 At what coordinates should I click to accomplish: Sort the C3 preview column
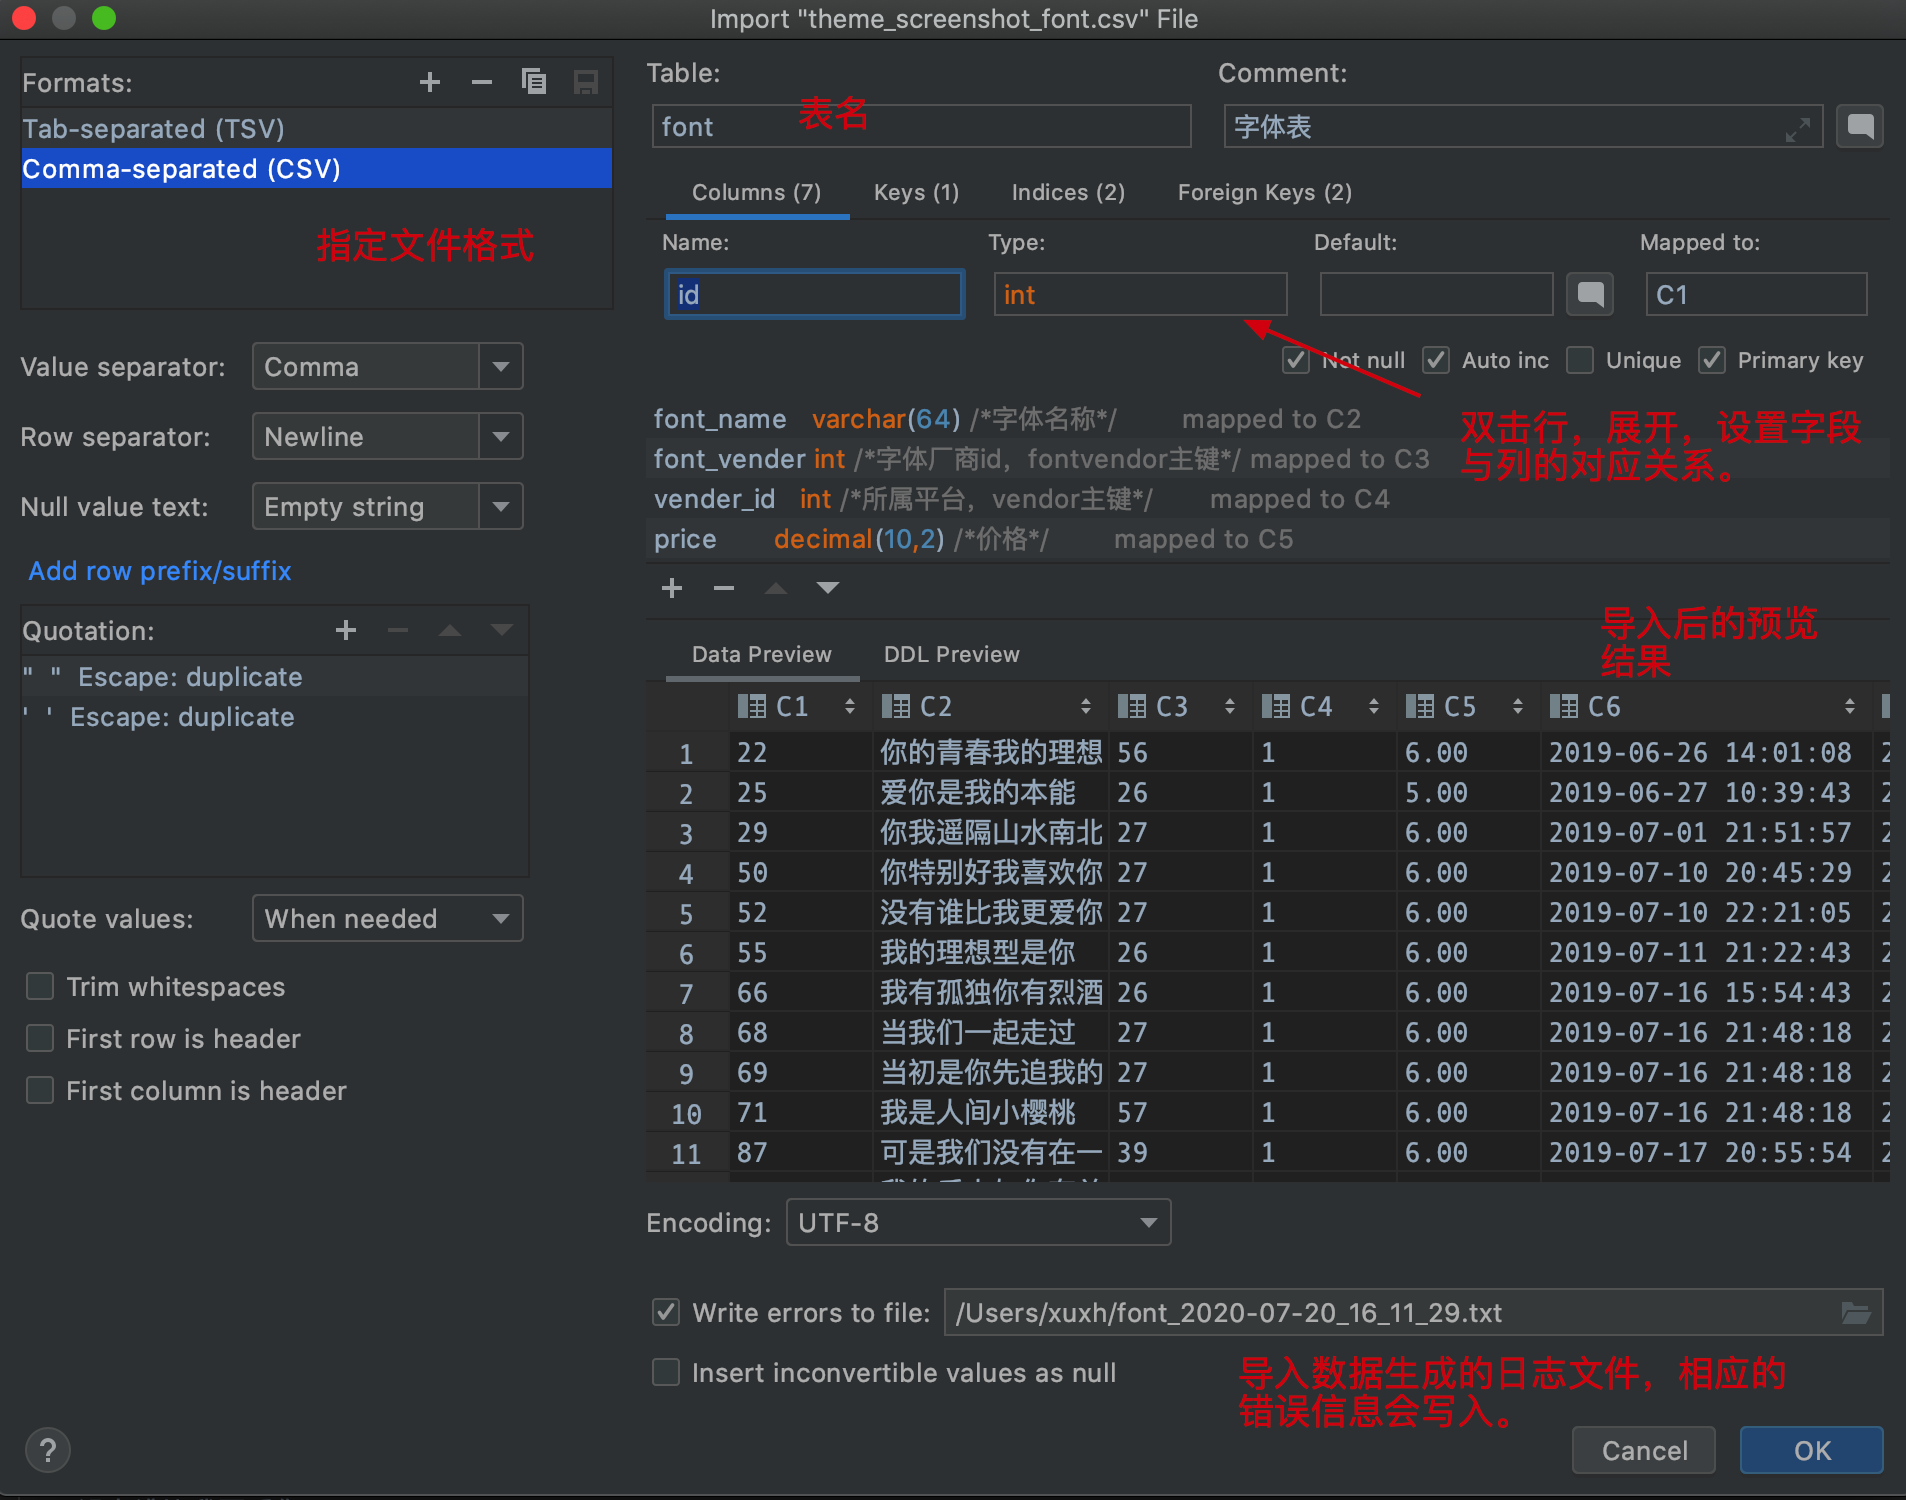1229,706
